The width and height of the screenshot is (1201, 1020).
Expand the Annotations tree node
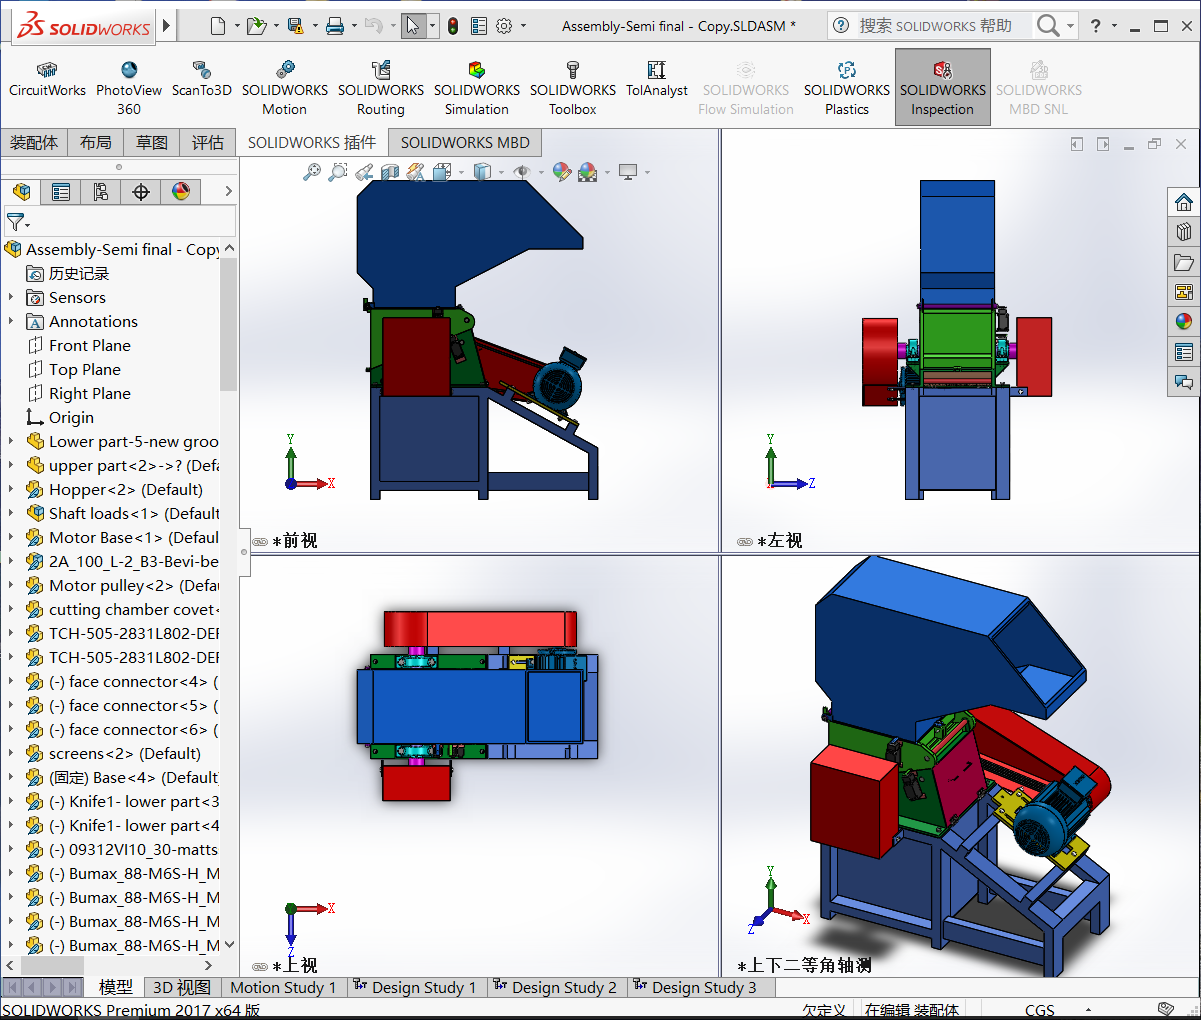[11, 321]
